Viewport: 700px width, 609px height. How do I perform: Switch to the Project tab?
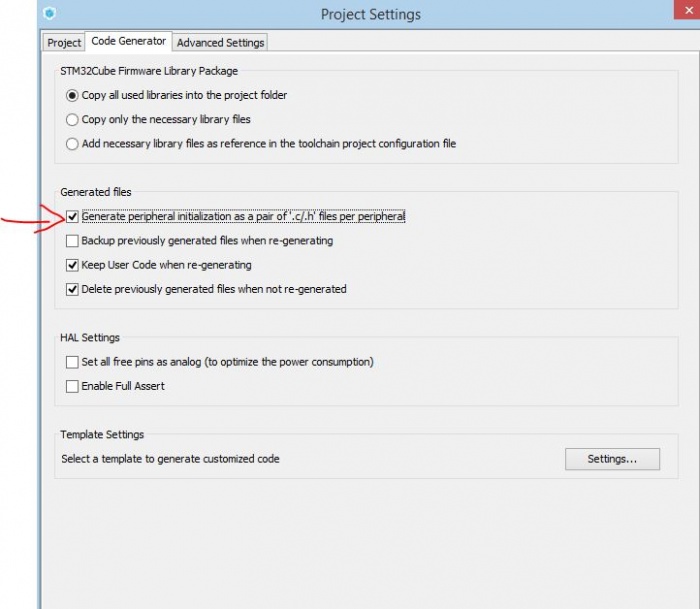click(64, 42)
